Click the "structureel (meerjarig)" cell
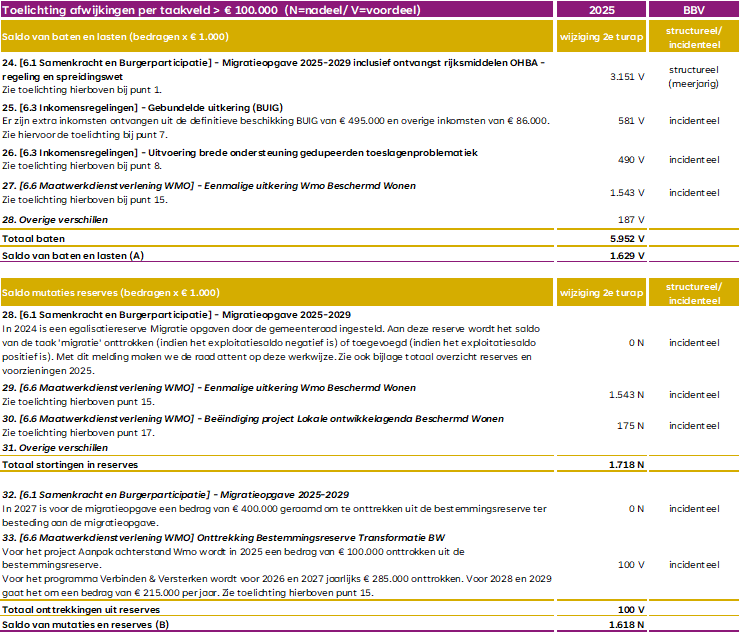The image size is (740, 633). 695,77
